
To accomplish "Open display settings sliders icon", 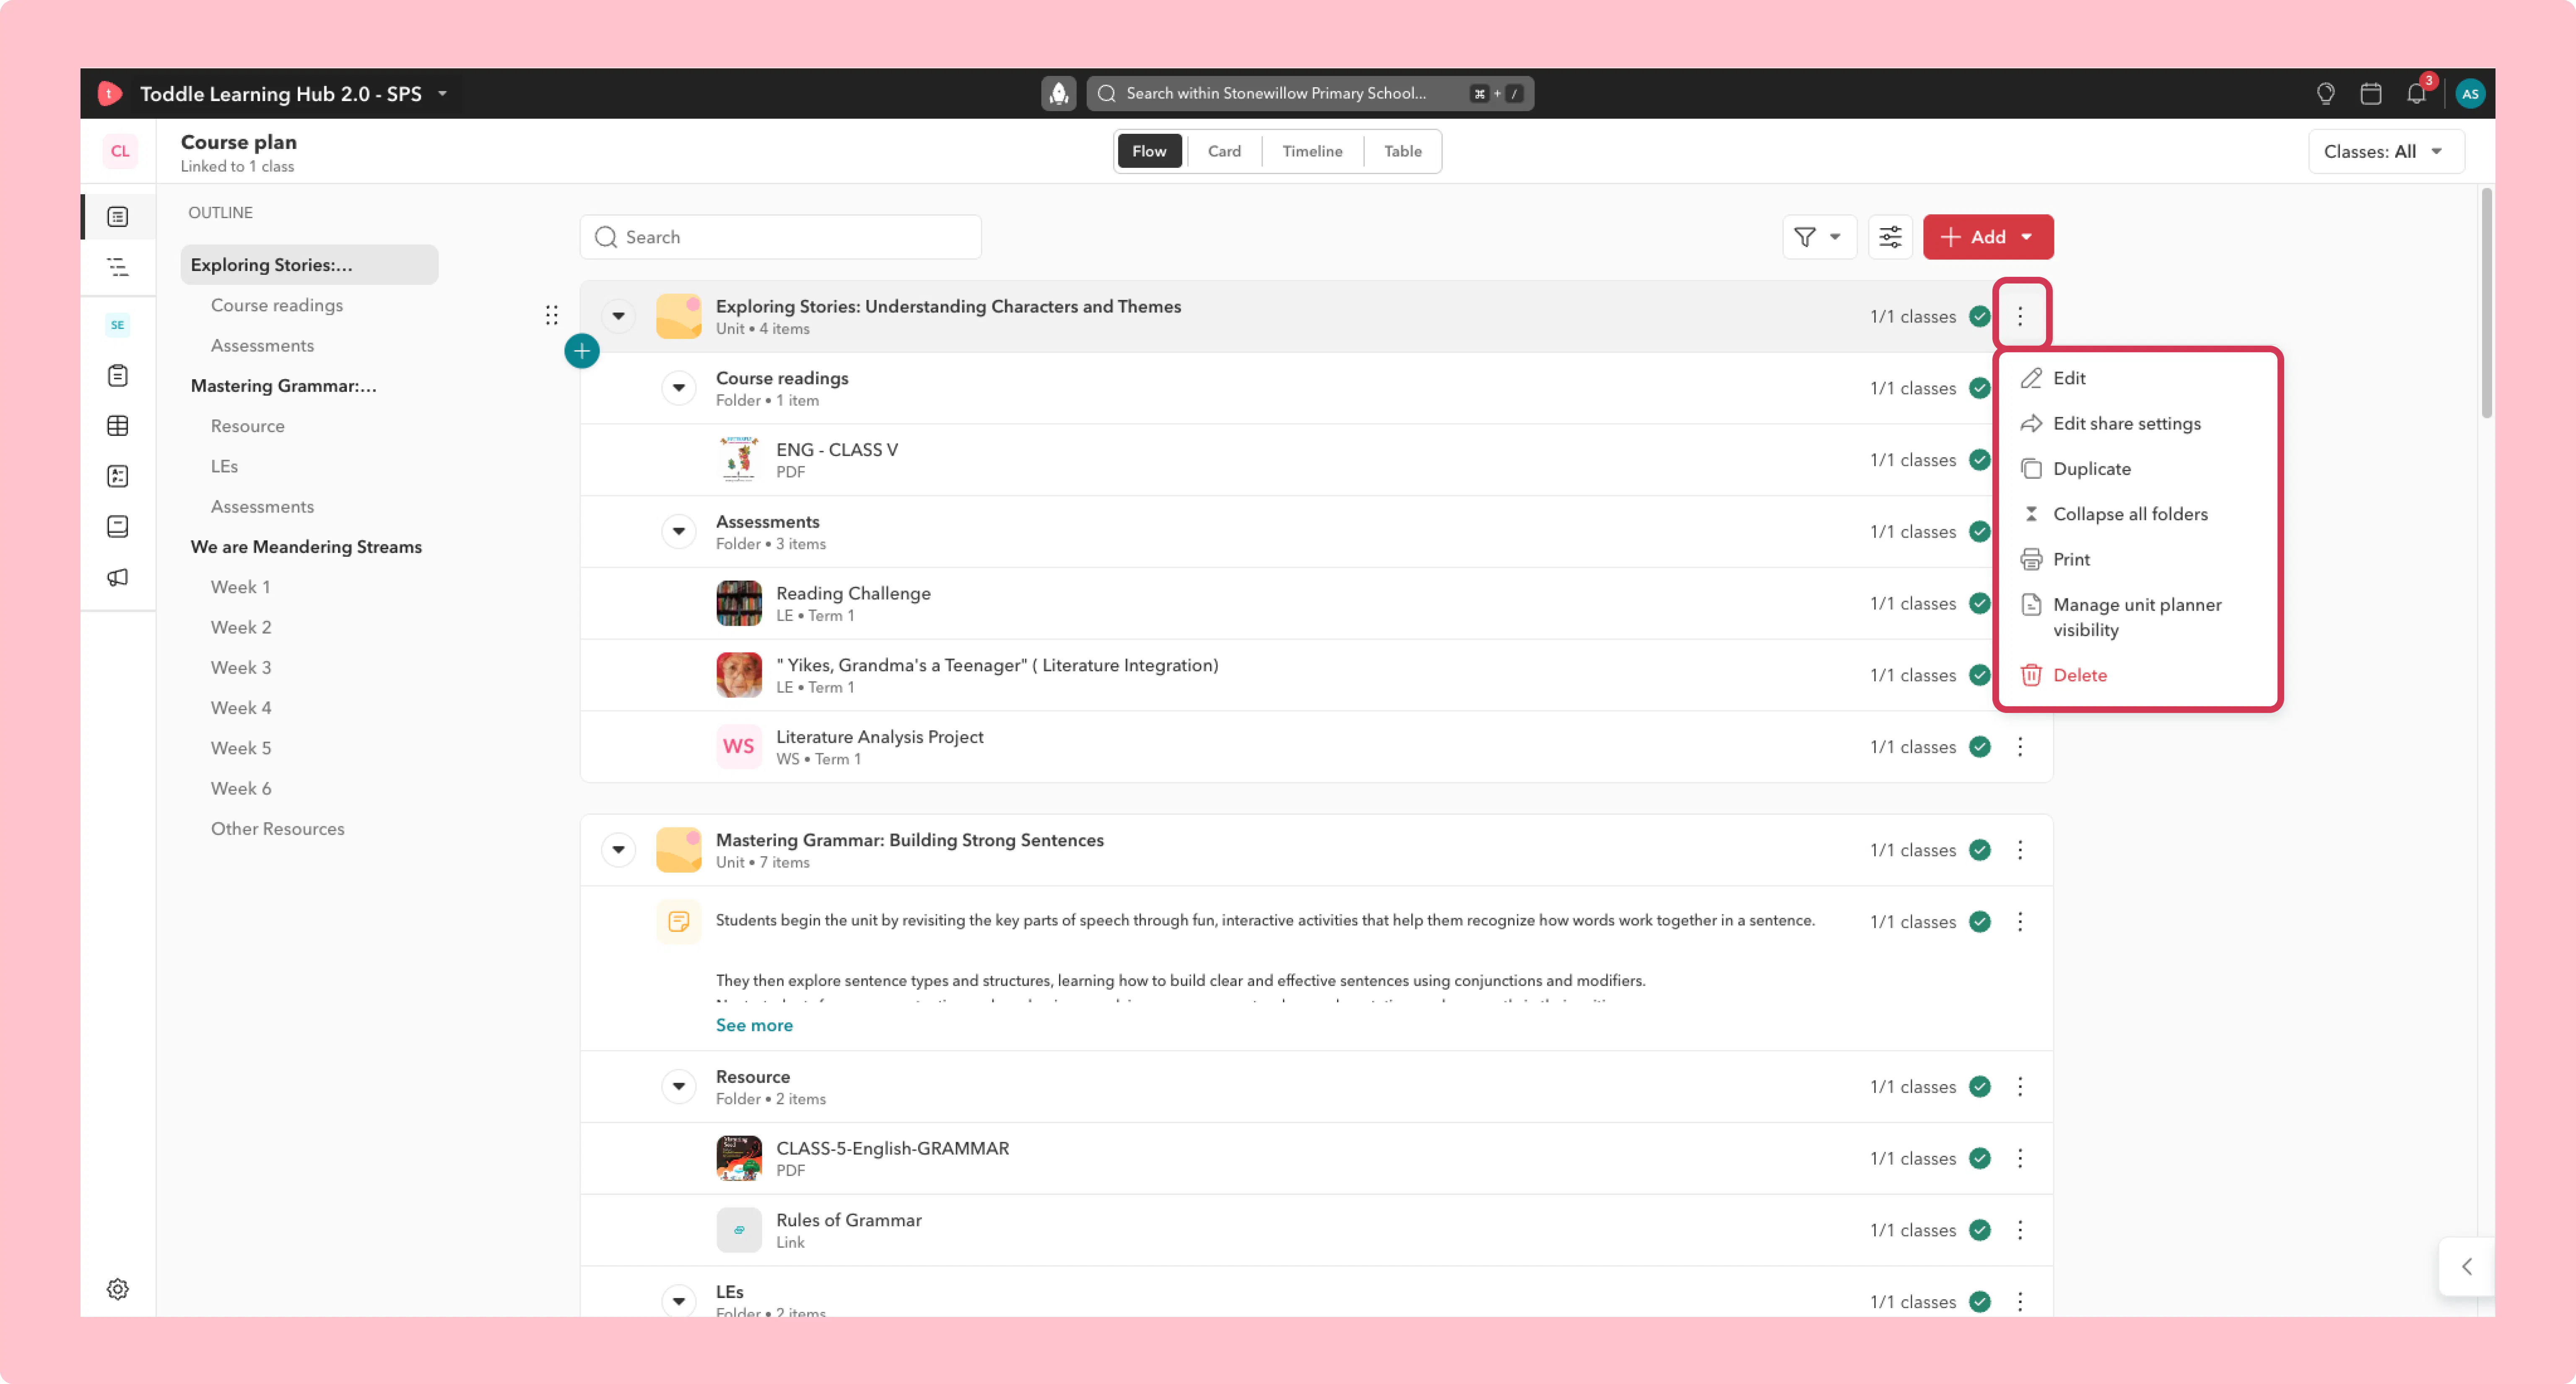I will pyautogui.click(x=1890, y=237).
